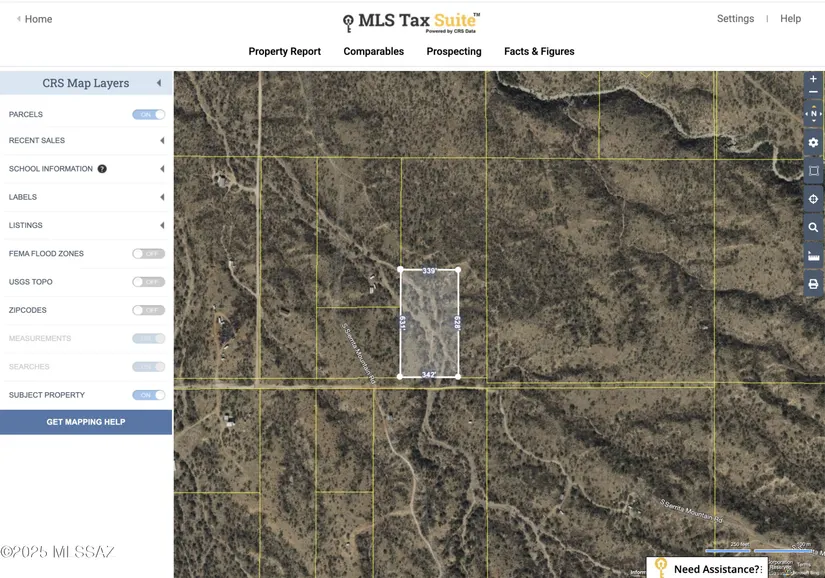
Task: Select the area selection square tool
Action: 813,171
